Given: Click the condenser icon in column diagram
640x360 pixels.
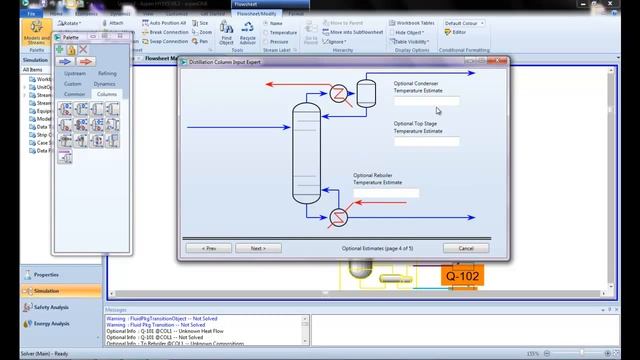Looking at the screenshot, I should click(338, 93).
